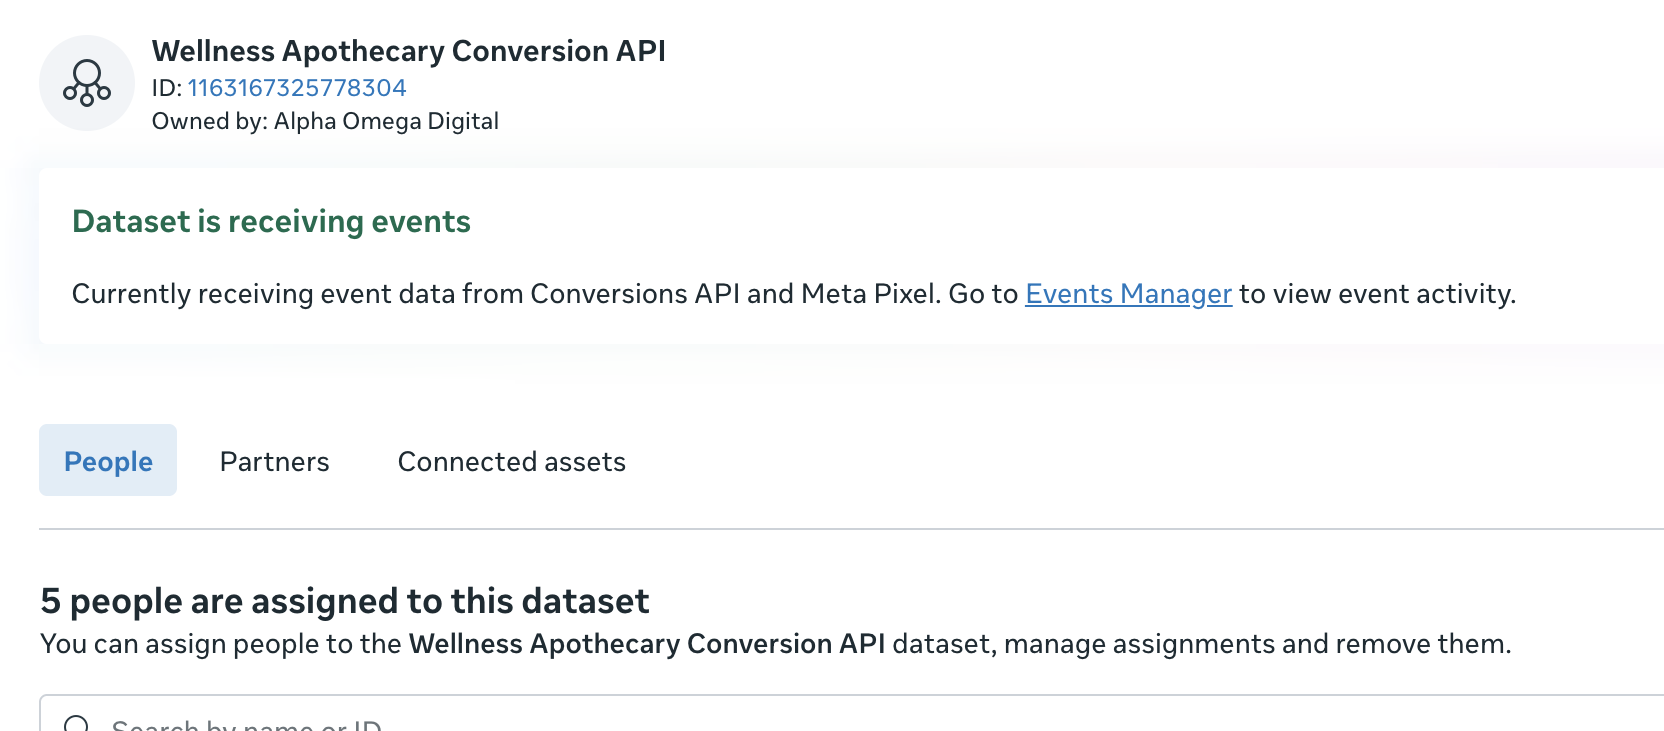This screenshot has height=731, width=1664.
Task: Click the 'to view event activity' text
Action: point(1377,294)
